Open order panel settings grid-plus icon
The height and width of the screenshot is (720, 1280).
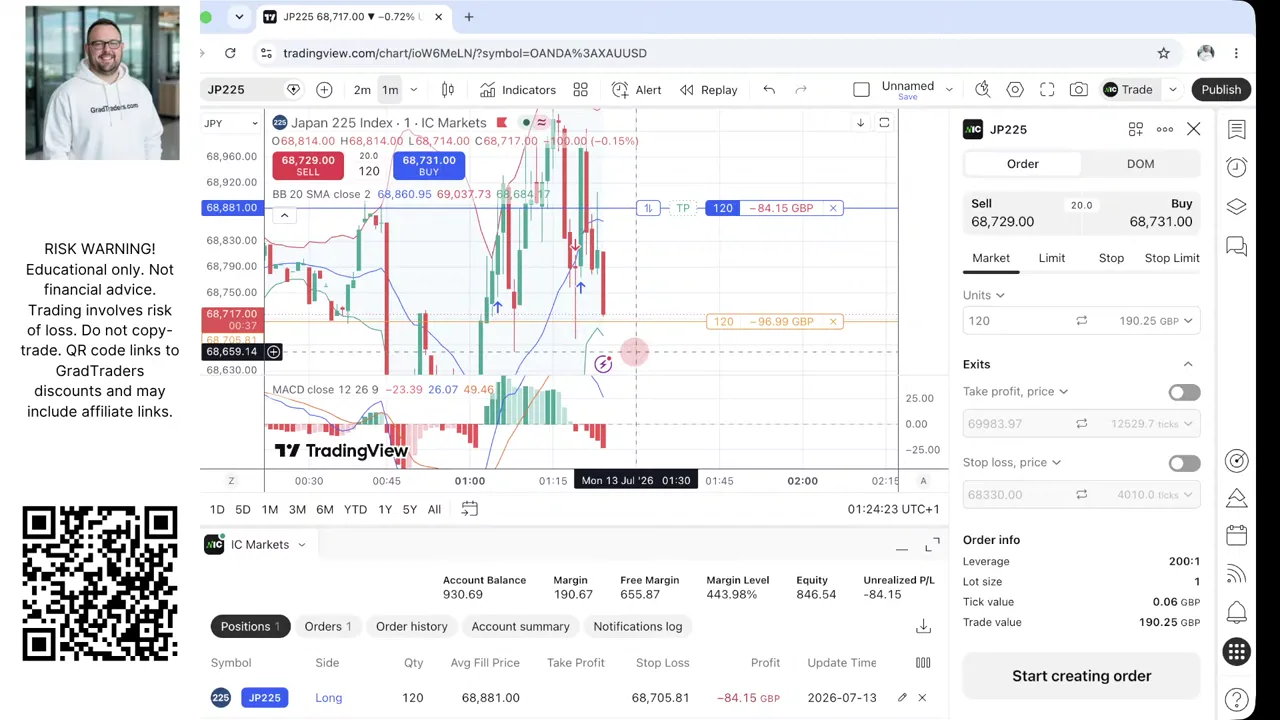click(x=1136, y=129)
